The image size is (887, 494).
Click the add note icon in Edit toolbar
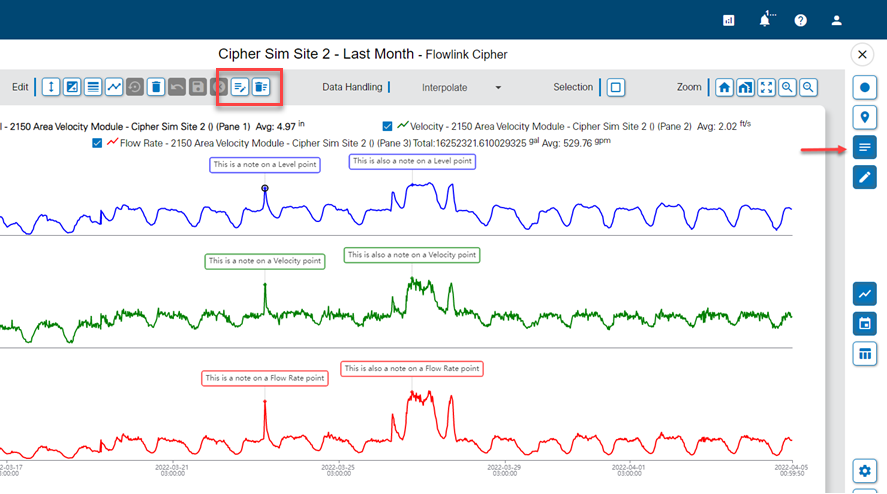[240, 88]
